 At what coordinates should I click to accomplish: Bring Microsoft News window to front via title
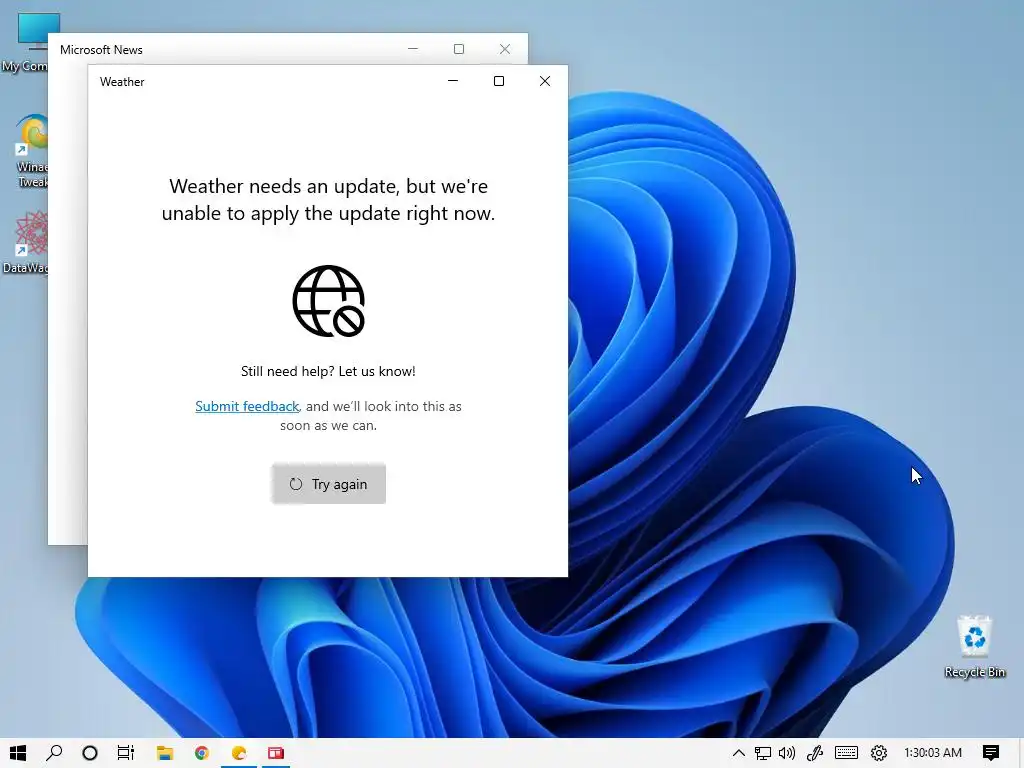[x=101, y=50]
